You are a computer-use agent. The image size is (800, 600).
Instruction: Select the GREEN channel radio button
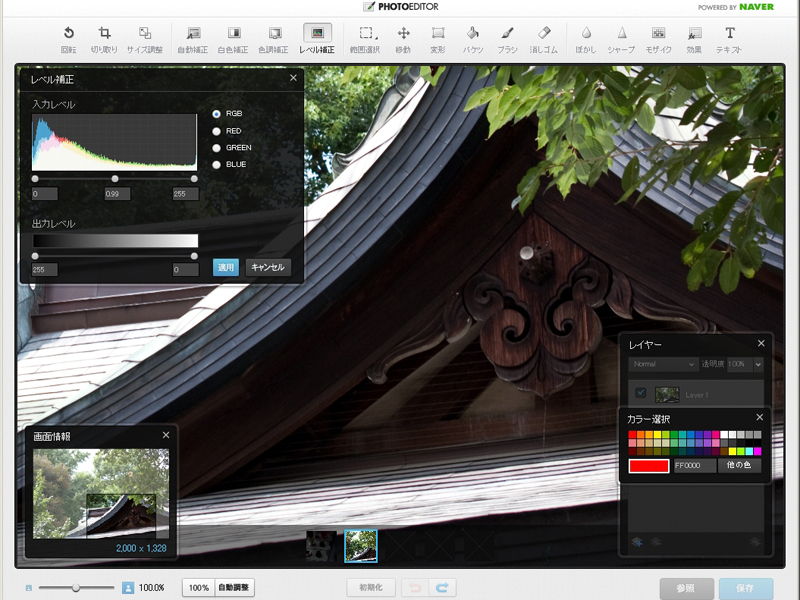click(216, 148)
